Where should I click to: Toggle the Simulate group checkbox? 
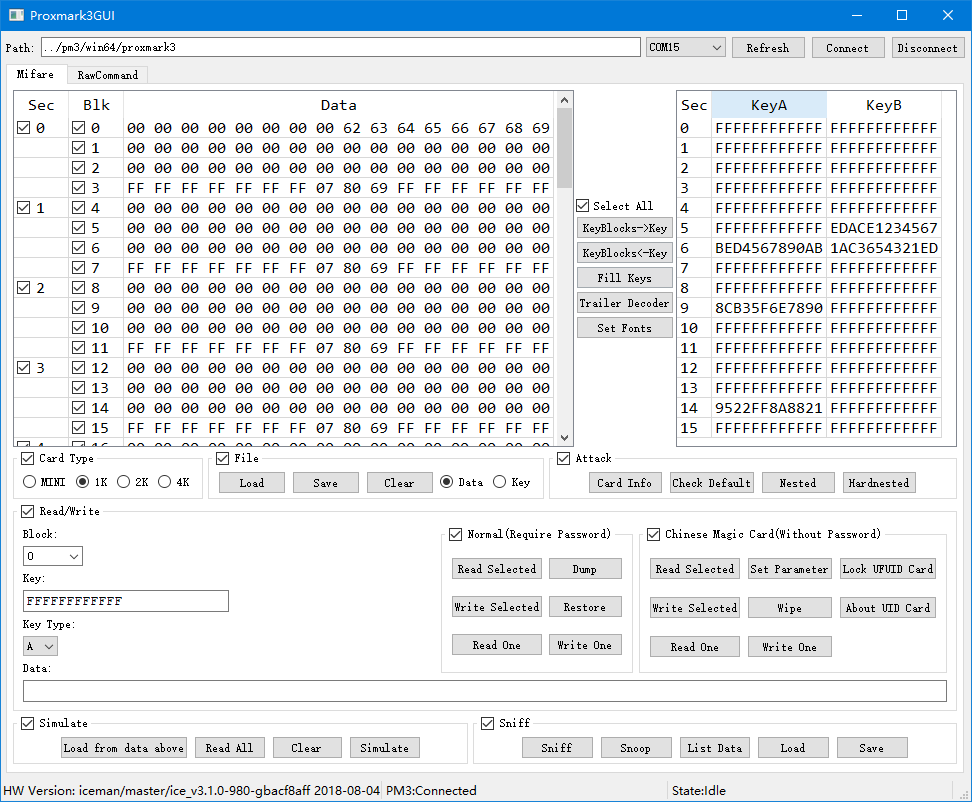[27, 723]
